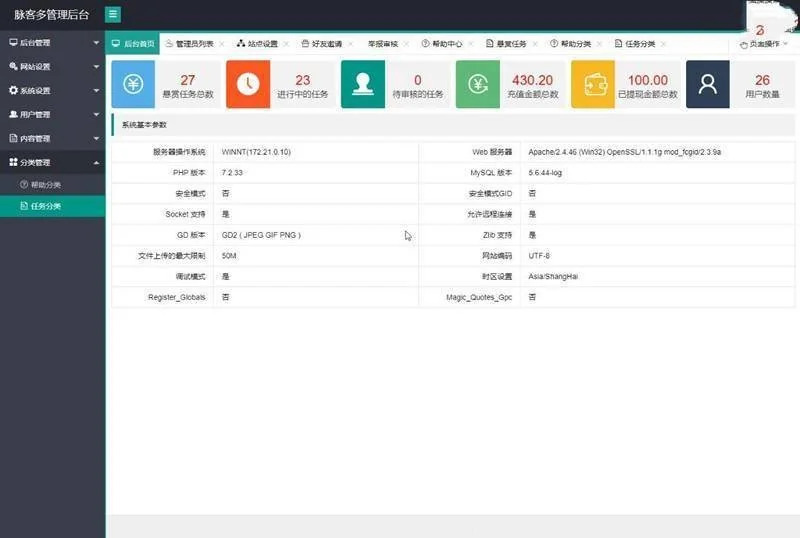Expand the 网站设置 sidebar menu
Image resolution: width=800 pixels, height=538 pixels.
click(52, 67)
